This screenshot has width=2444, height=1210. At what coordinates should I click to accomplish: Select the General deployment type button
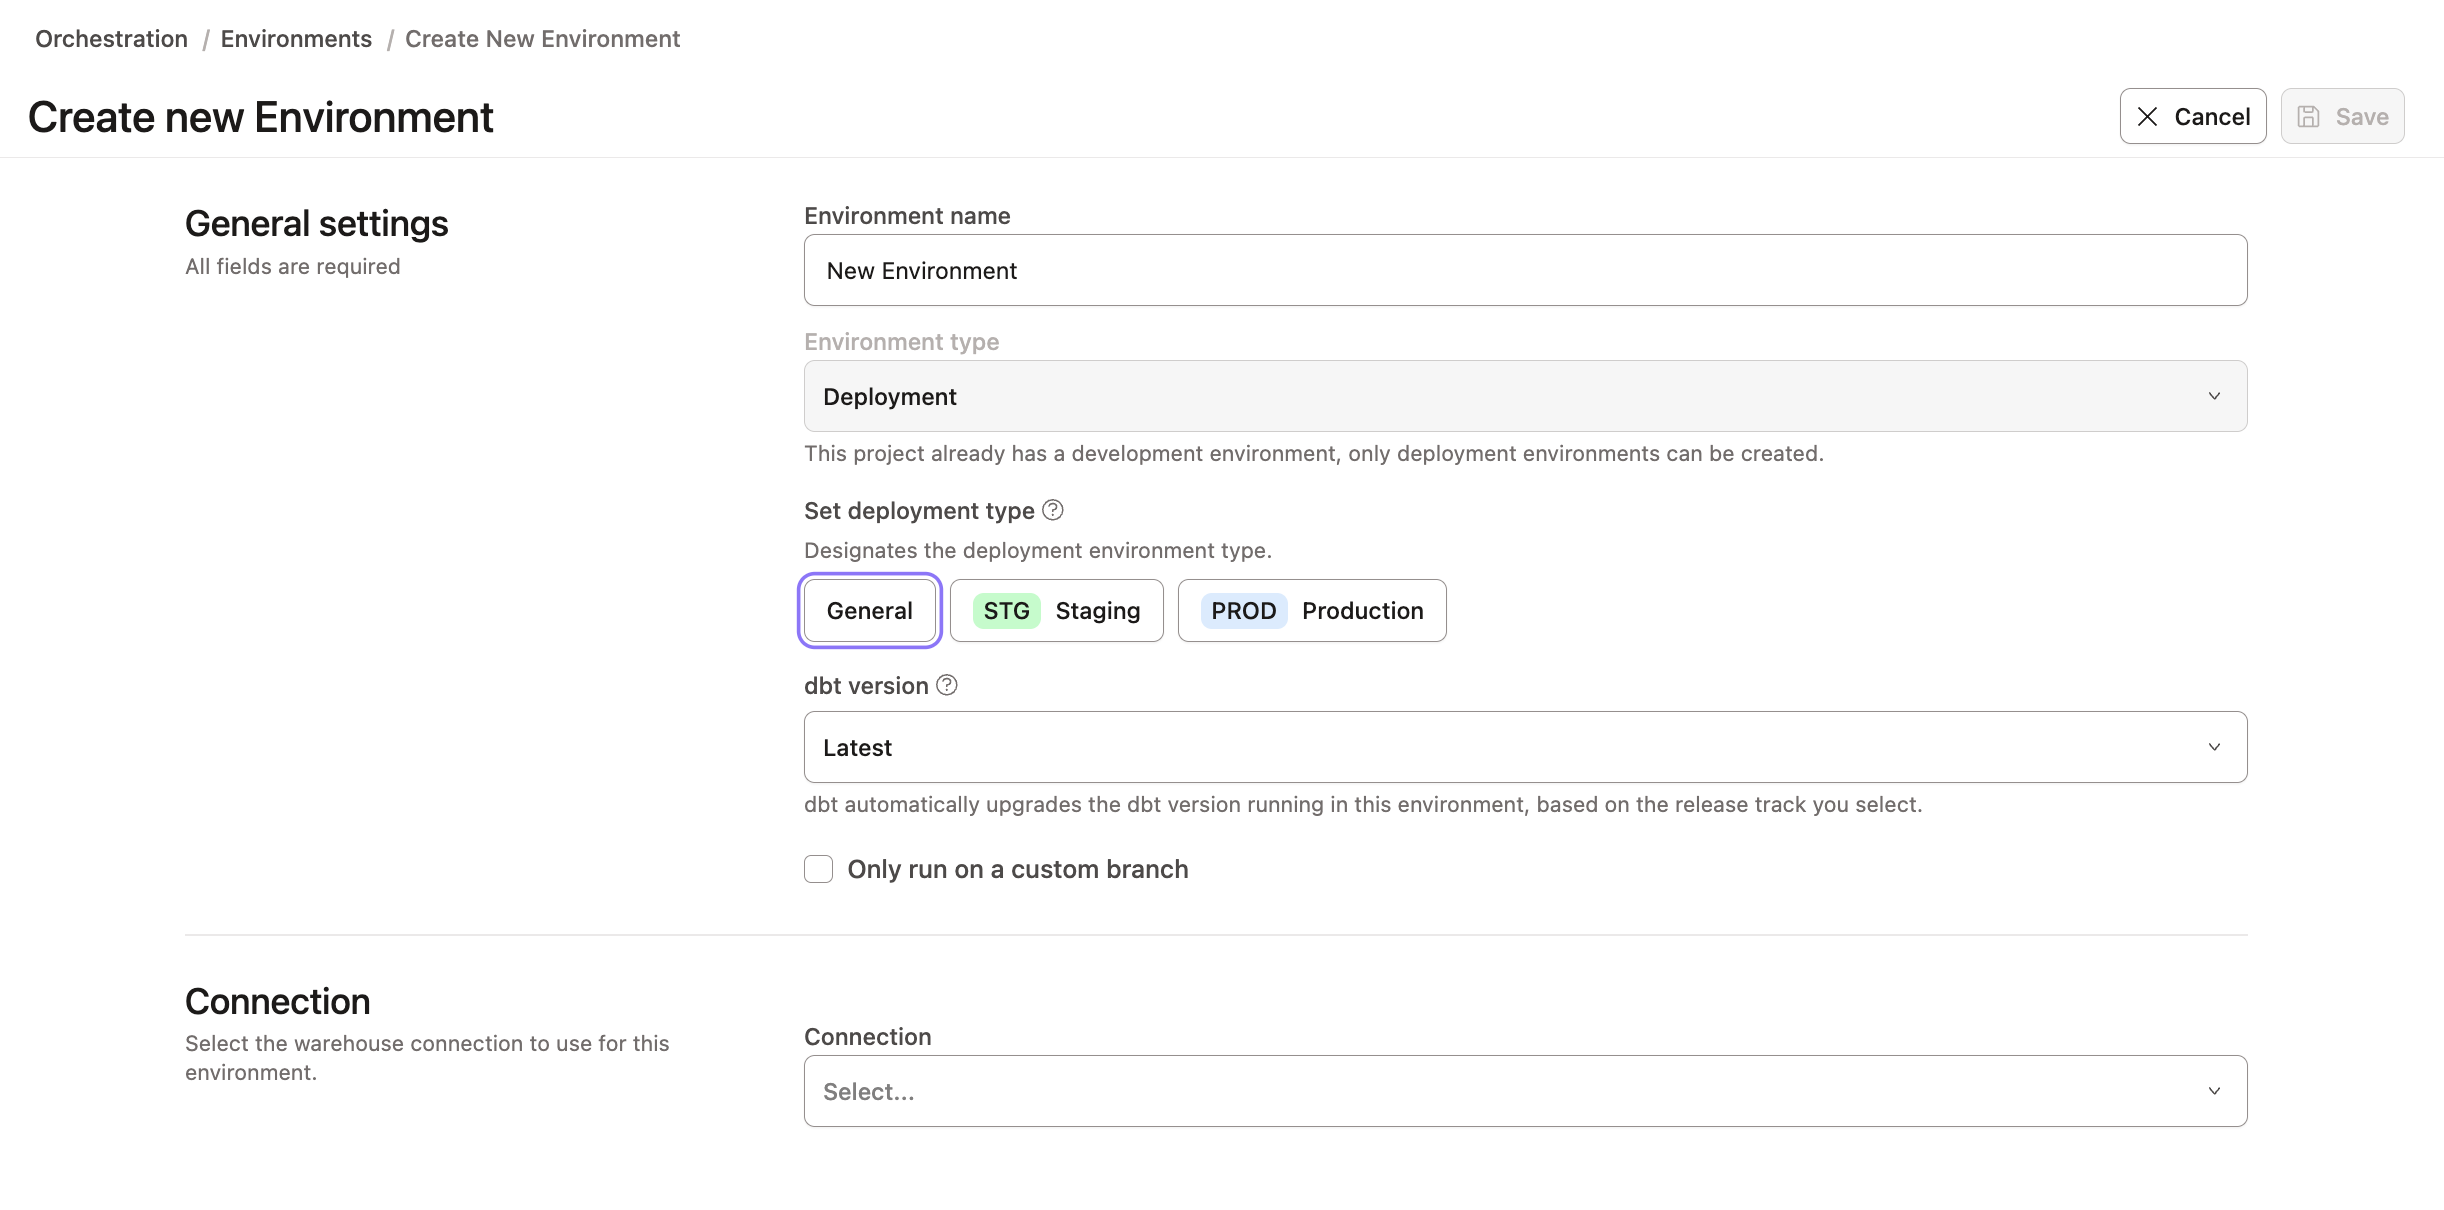tap(868, 610)
